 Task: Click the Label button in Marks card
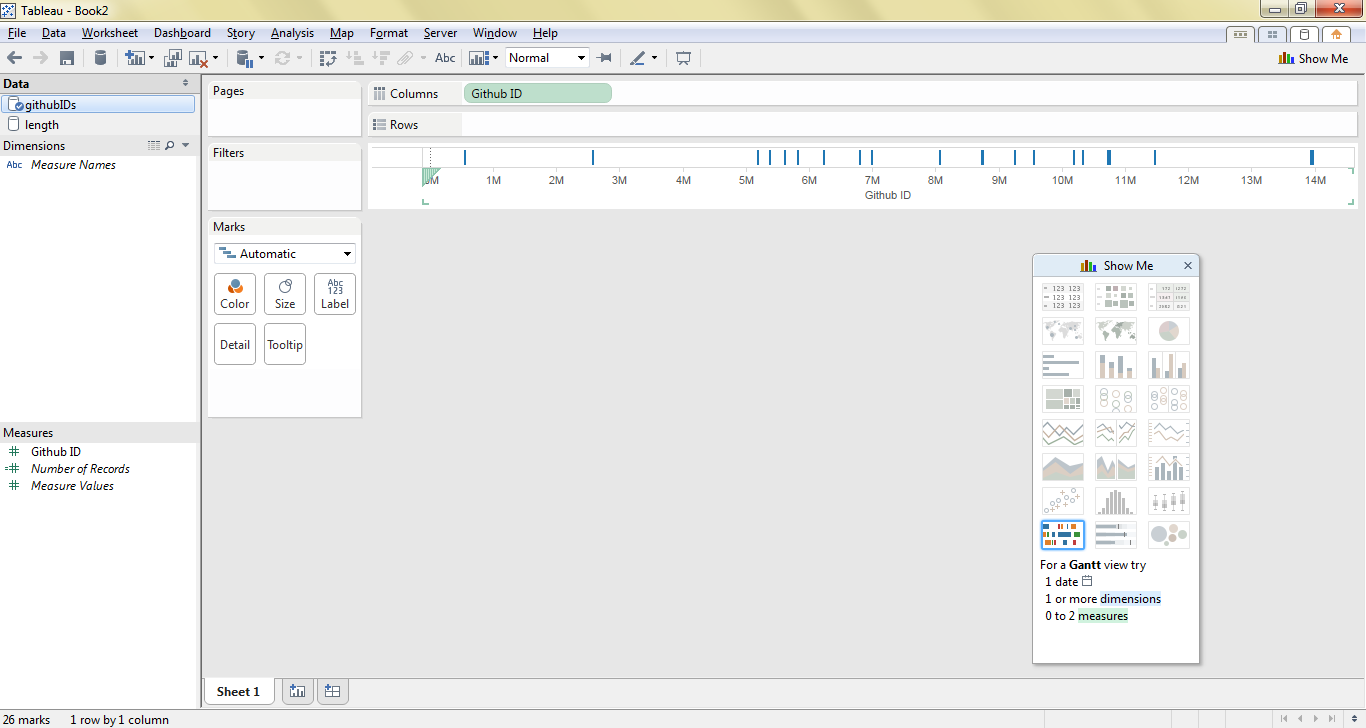(335, 294)
